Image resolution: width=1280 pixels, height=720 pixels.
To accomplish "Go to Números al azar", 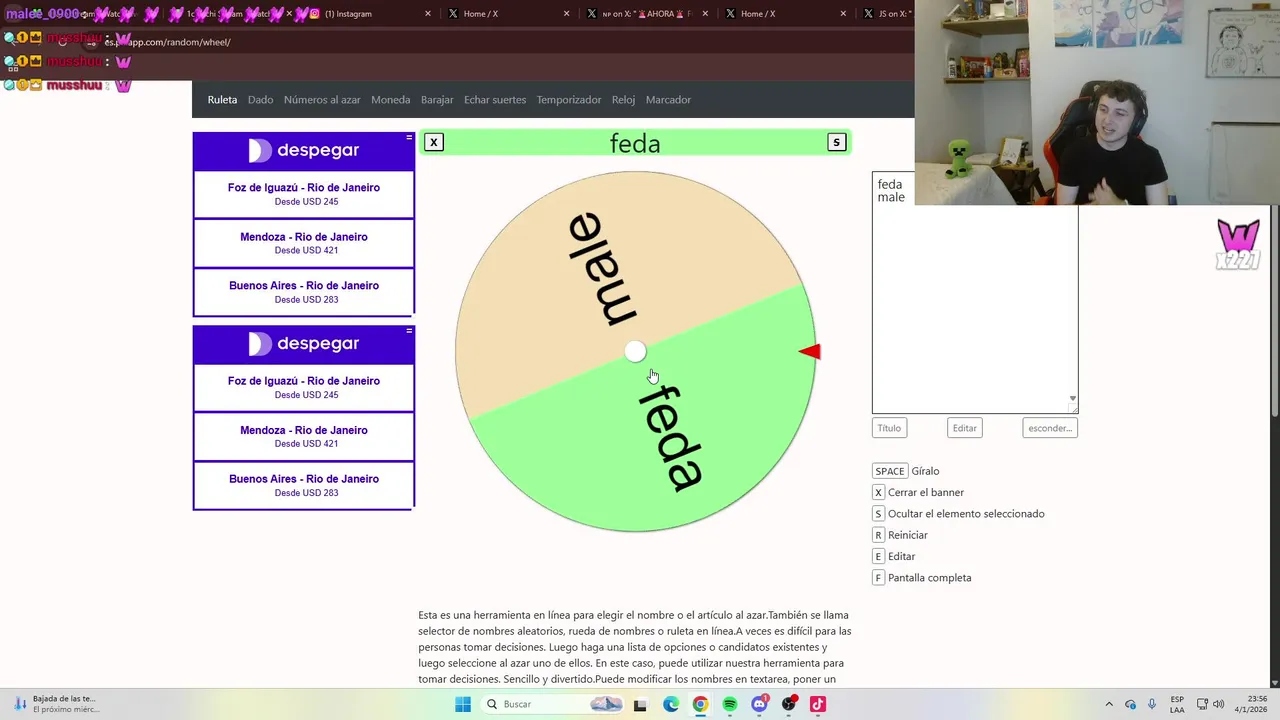I will (322, 100).
